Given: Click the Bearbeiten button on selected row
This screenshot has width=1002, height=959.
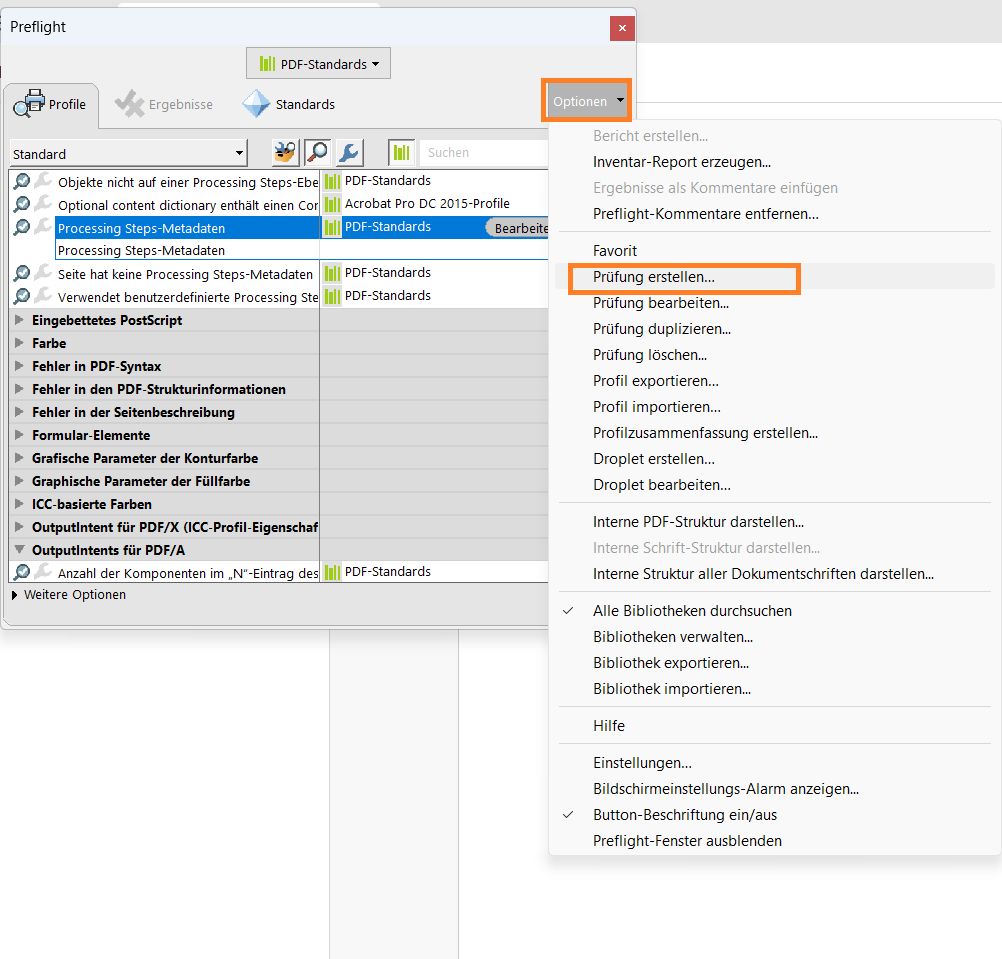Looking at the screenshot, I should [518, 228].
